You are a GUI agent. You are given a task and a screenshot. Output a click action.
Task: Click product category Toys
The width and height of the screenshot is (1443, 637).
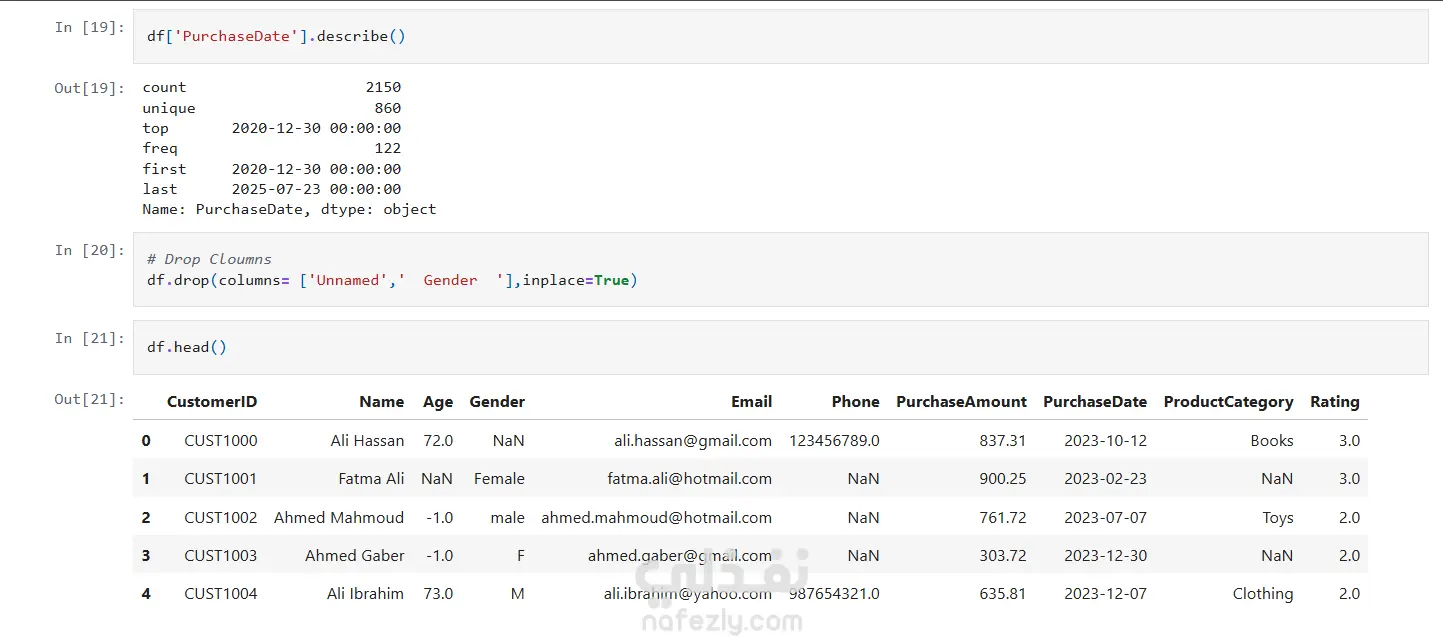click(x=1278, y=518)
